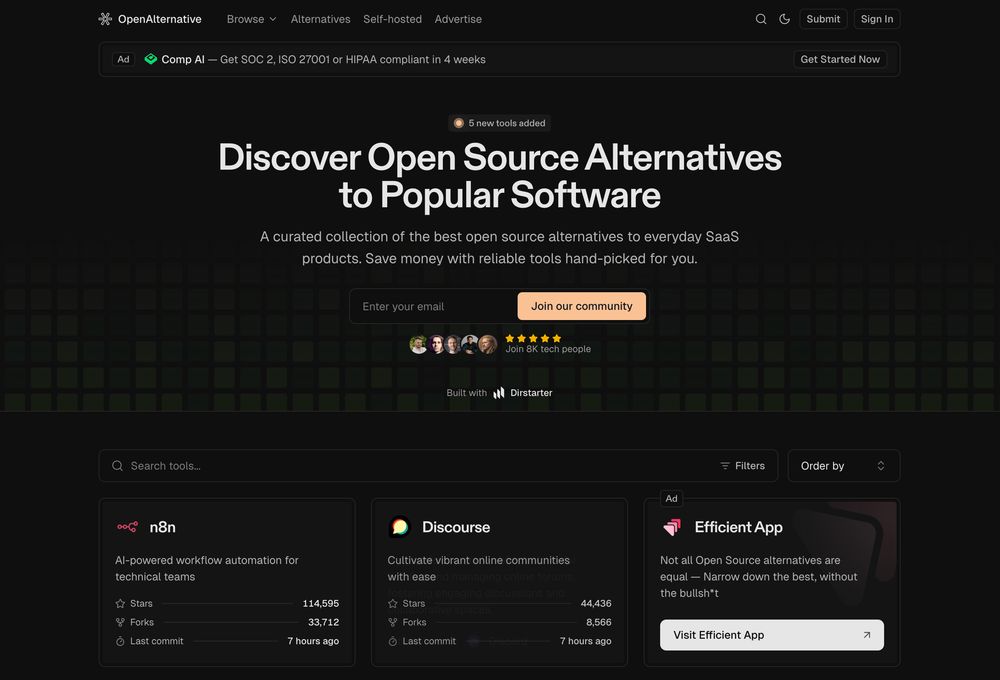Open the Alternatives nav item
Viewport: 1000px width, 680px height.
point(321,19)
